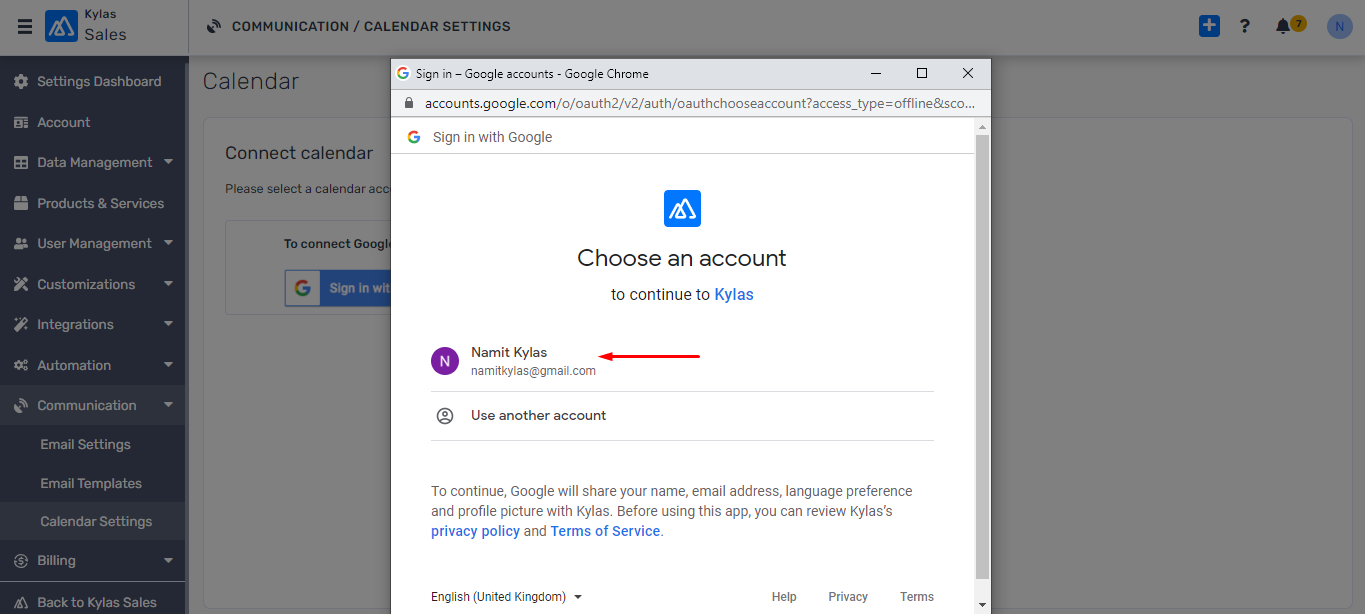Expand the Customizations menu arrow

coord(168,283)
